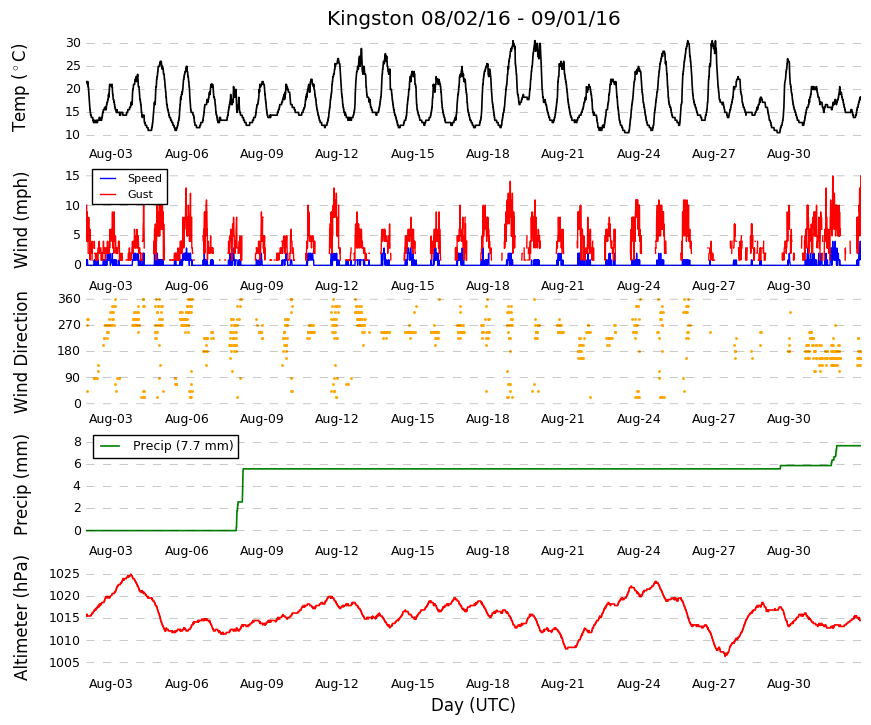The height and width of the screenshot is (725, 871).
Task: Click the green Precip legend line
Action: tap(110, 446)
